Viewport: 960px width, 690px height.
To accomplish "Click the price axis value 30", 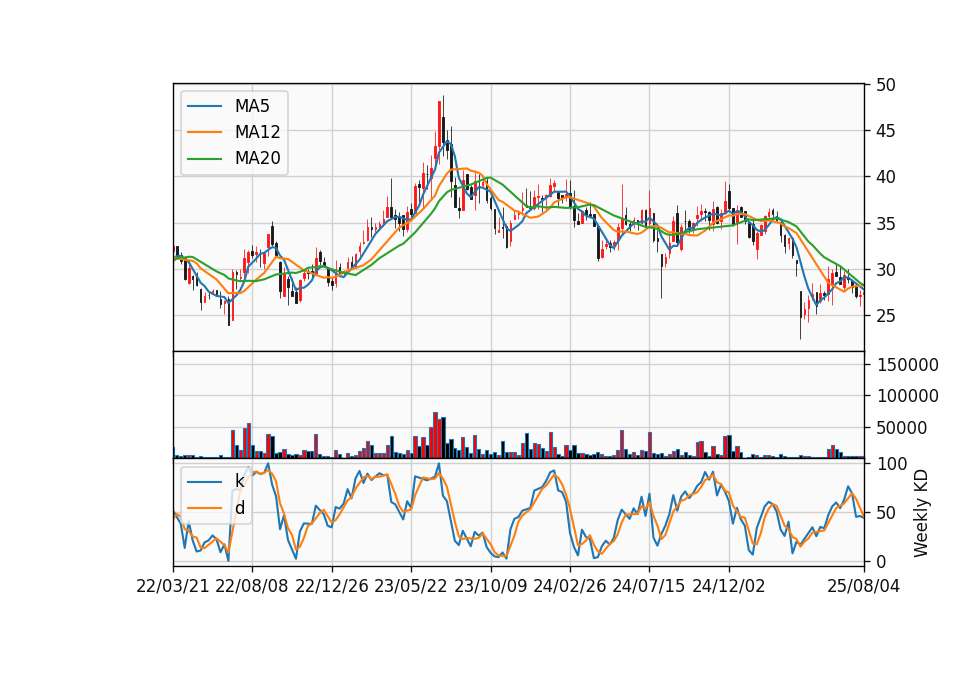I will (x=886, y=269).
